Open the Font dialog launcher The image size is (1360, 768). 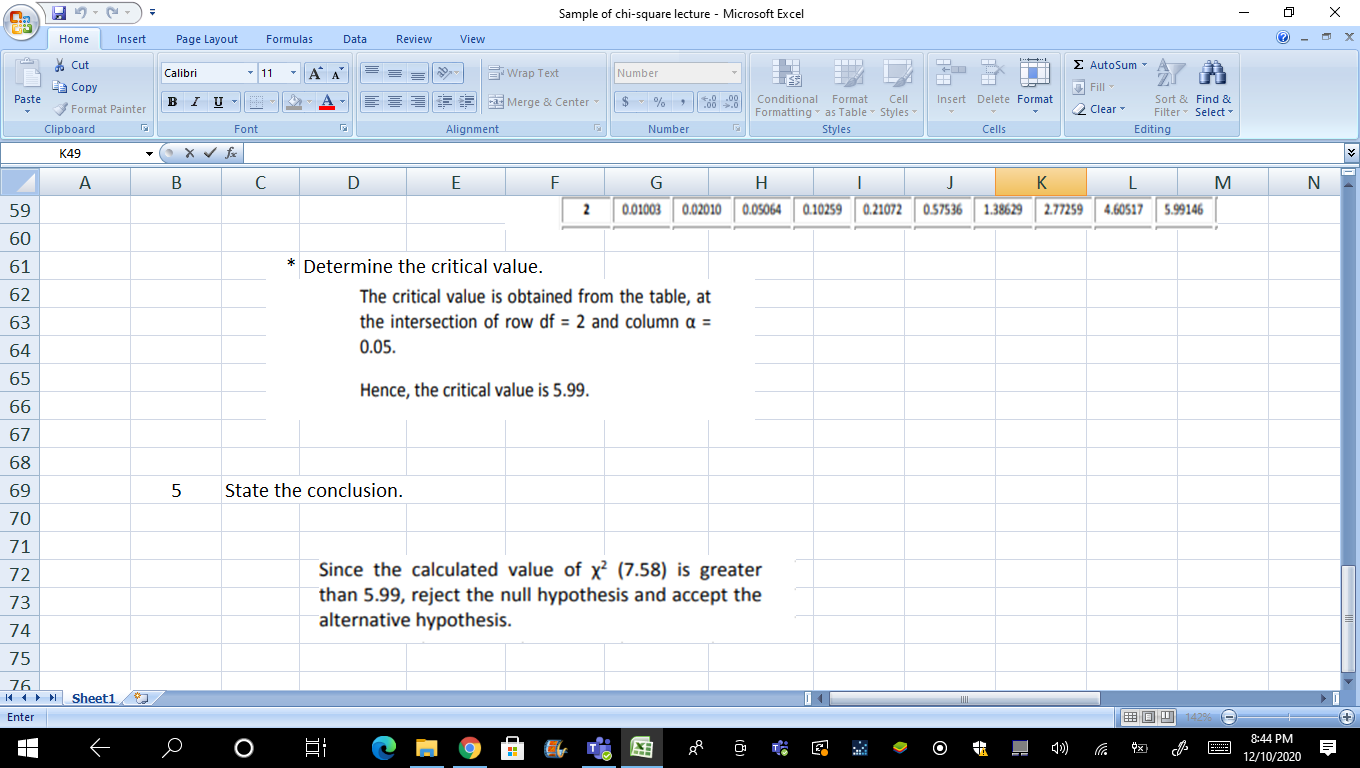tap(343, 129)
